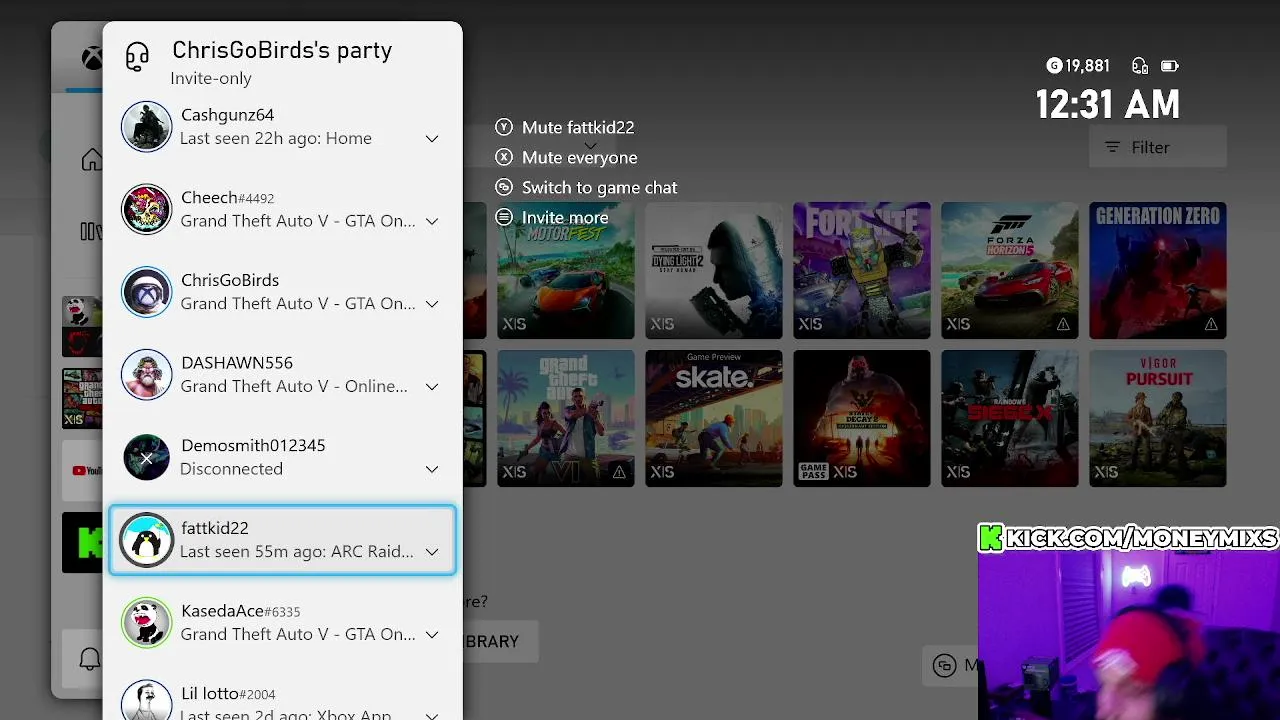Open the Filter button
The width and height of the screenshot is (1280, 720).
[x=1158, y=147]
